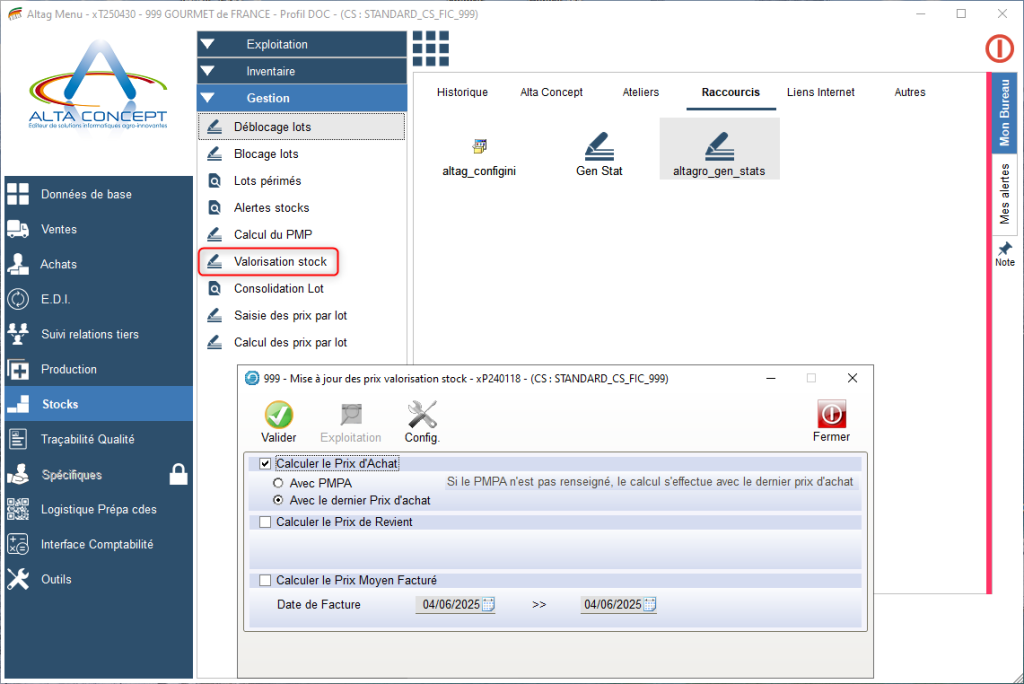This screenshot has height=684, width=1024.
Task: Open the altagro_gen_stats shortcut
Action: [x=718, y=146]
